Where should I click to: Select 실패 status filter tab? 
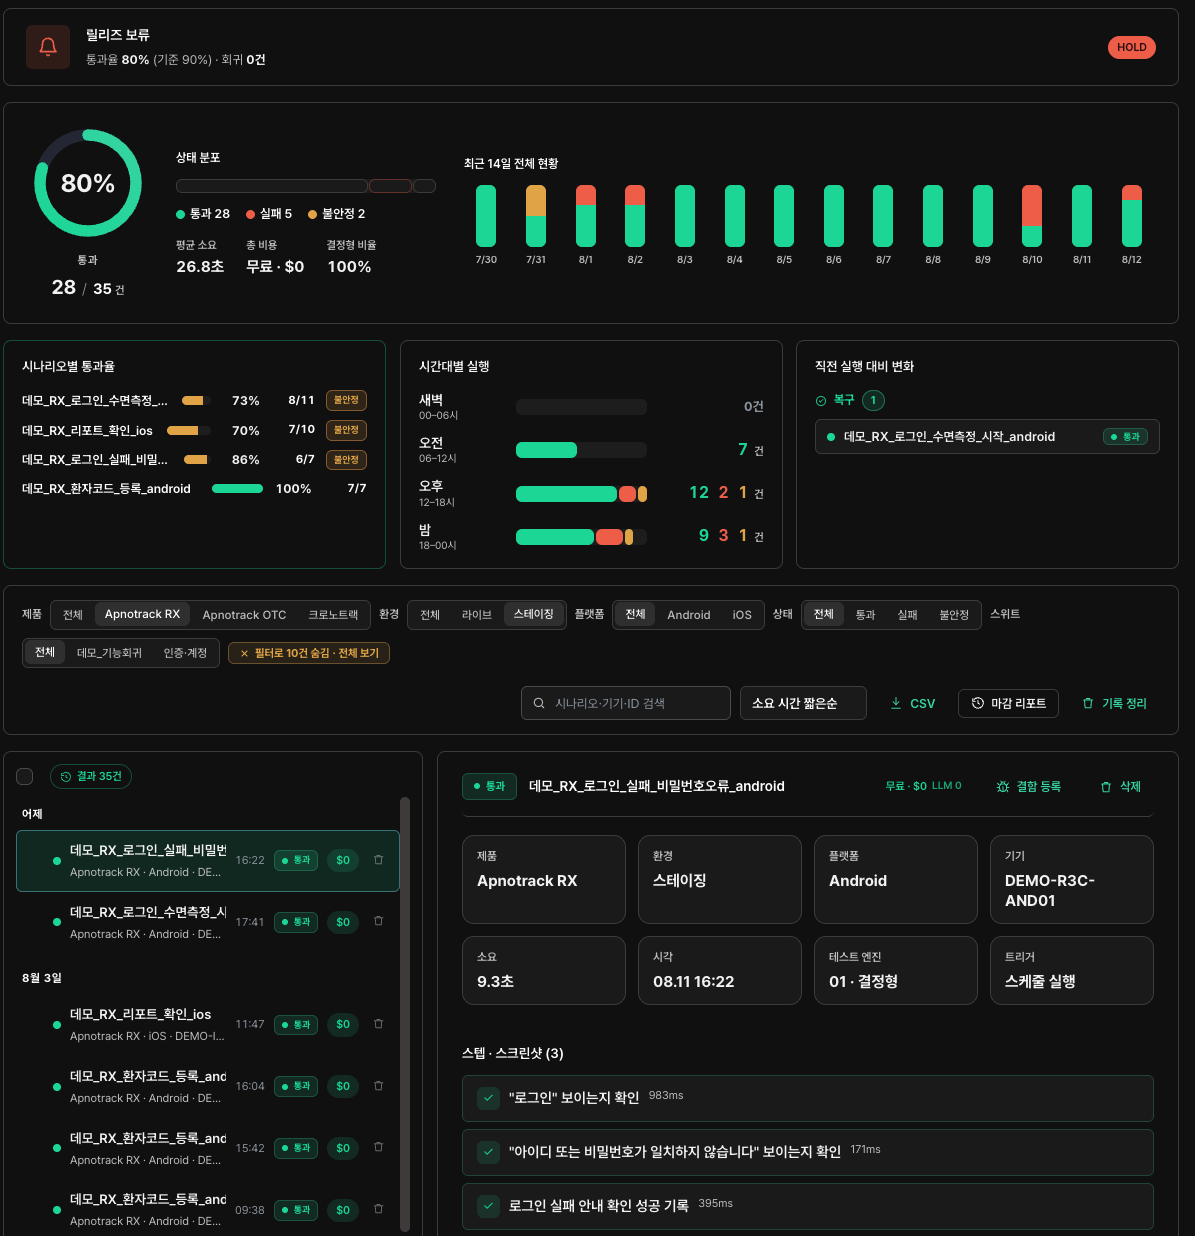[x=907, y=614]
